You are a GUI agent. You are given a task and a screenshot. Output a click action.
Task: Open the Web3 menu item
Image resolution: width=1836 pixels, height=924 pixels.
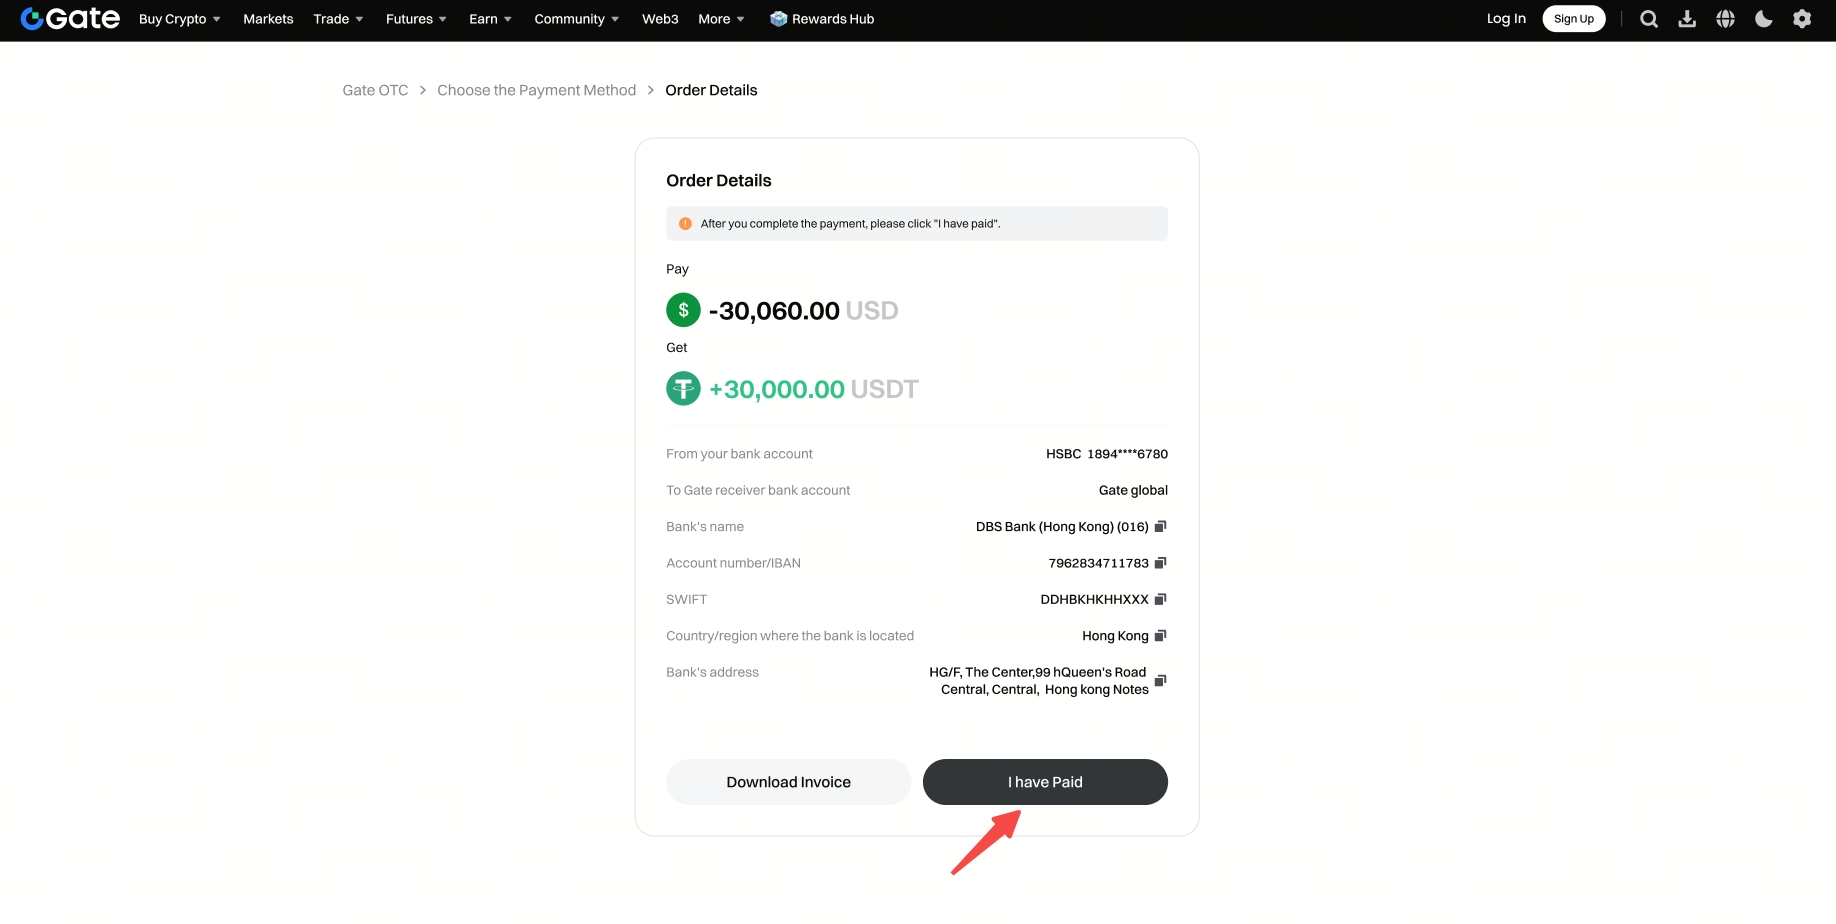click(660, 19)
